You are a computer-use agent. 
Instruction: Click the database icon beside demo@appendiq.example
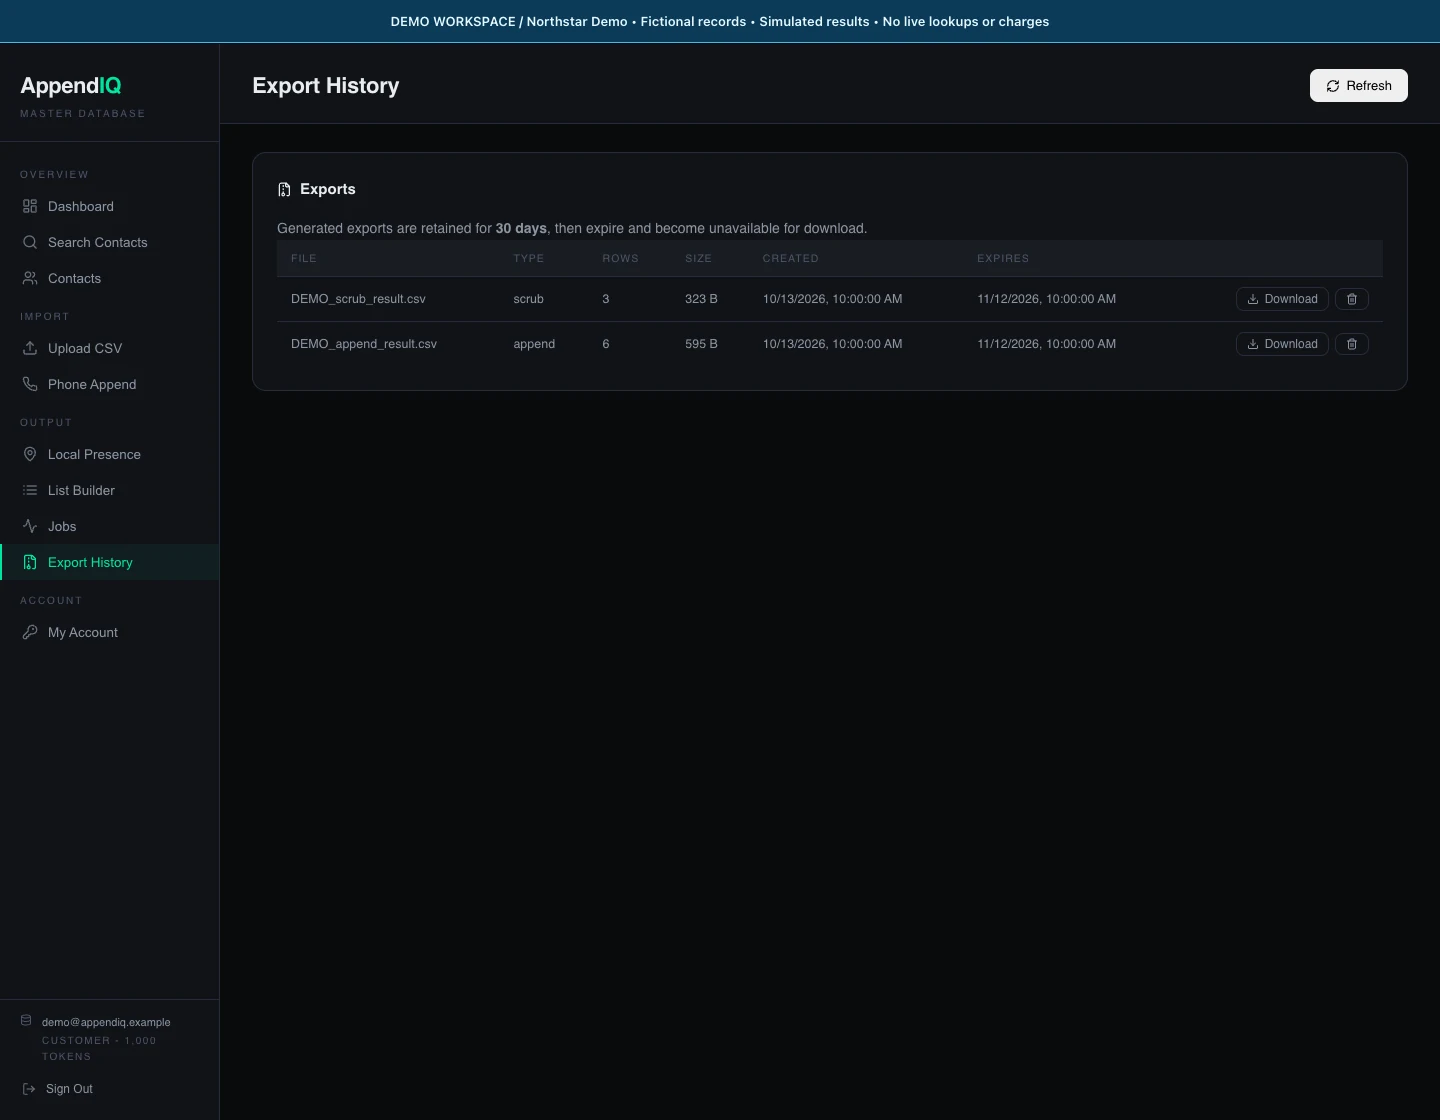[26, 1021]
